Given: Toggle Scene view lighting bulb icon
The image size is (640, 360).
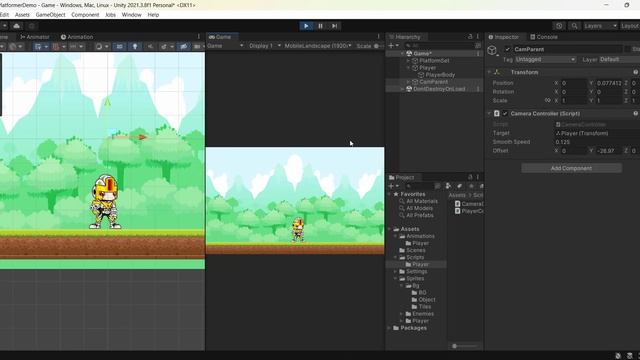Looking at the screenshot, I should pyautogui.click(x=135, y=46).
